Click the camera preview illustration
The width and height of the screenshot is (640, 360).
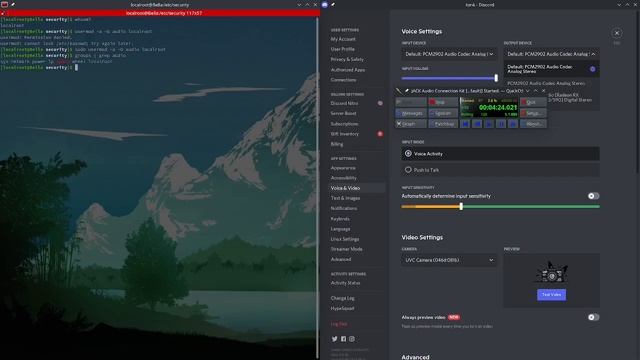[551, 272]
